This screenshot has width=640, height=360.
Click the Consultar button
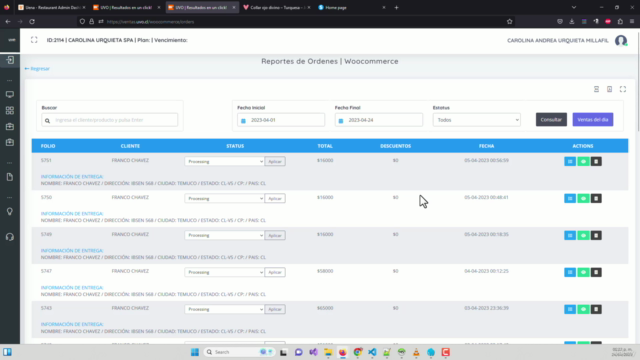click(551, 120)
